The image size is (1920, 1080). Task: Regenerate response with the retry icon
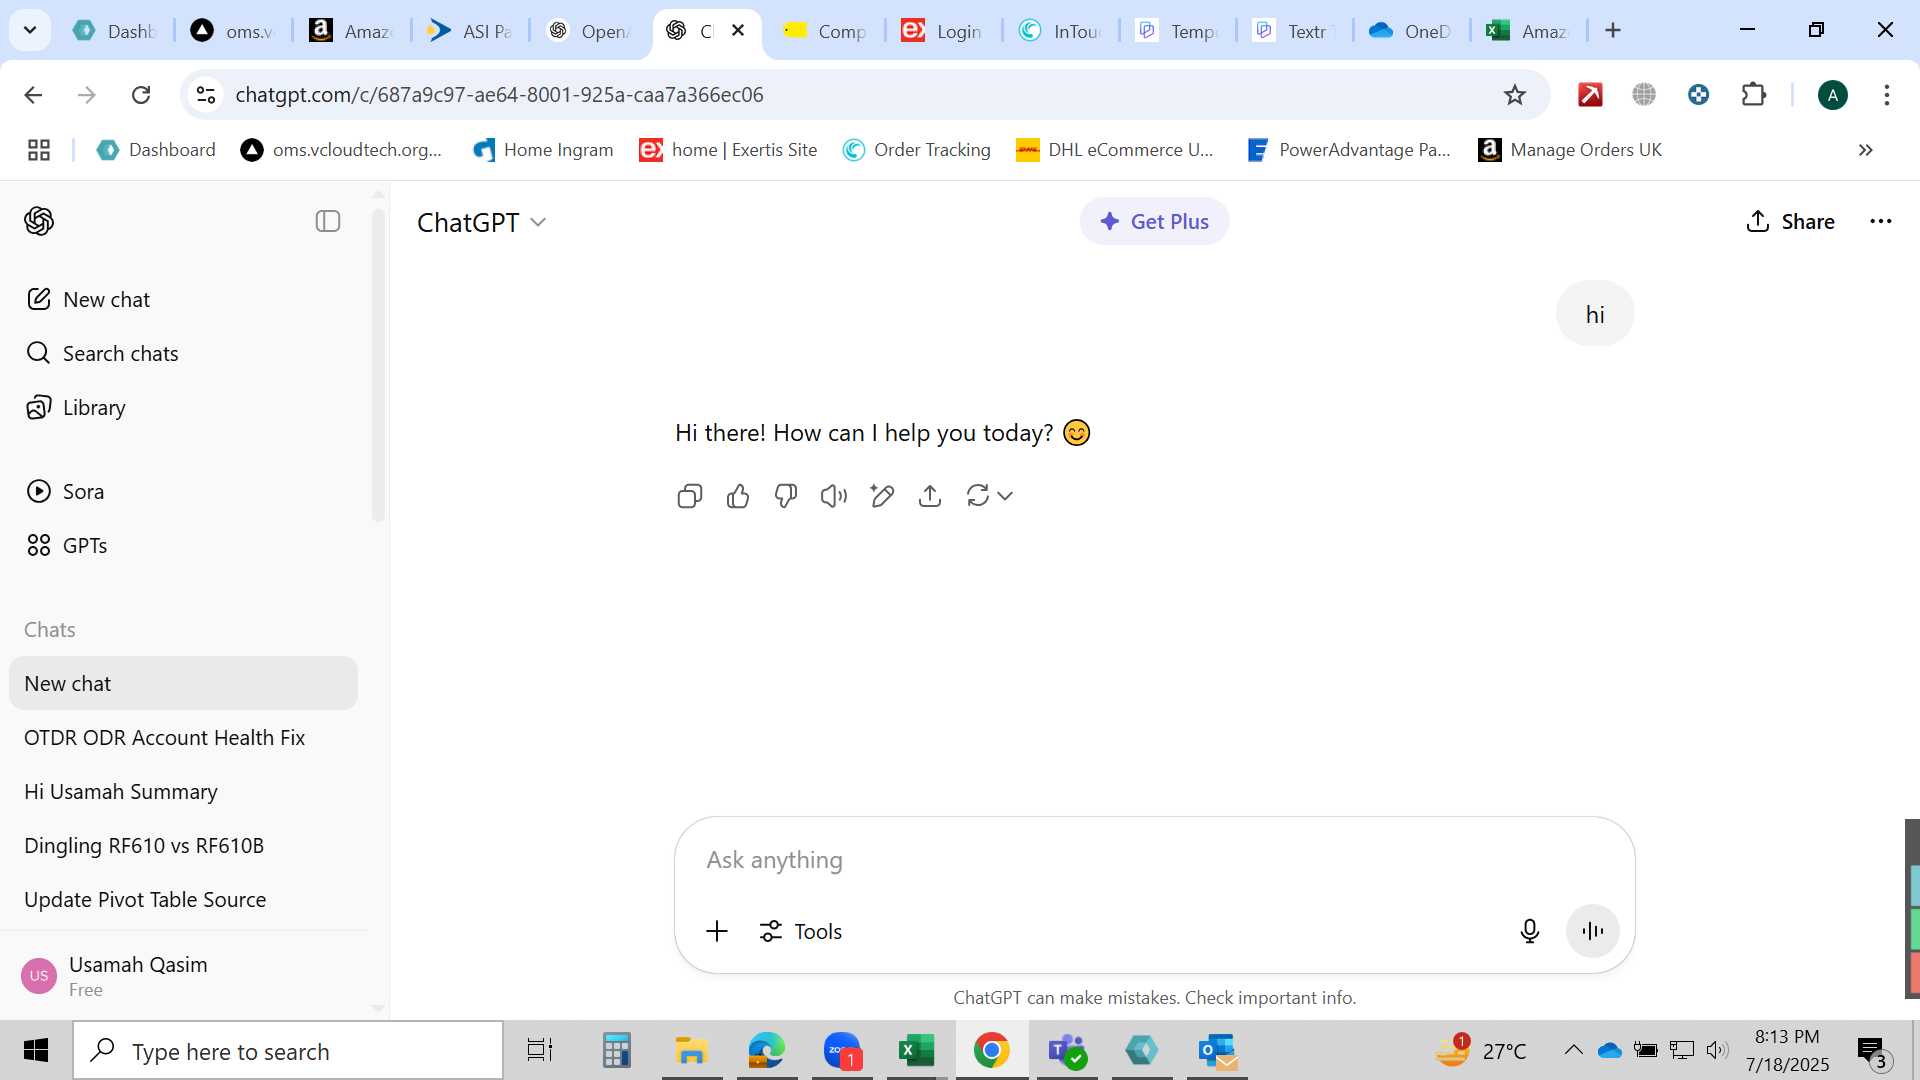(978, 496)
